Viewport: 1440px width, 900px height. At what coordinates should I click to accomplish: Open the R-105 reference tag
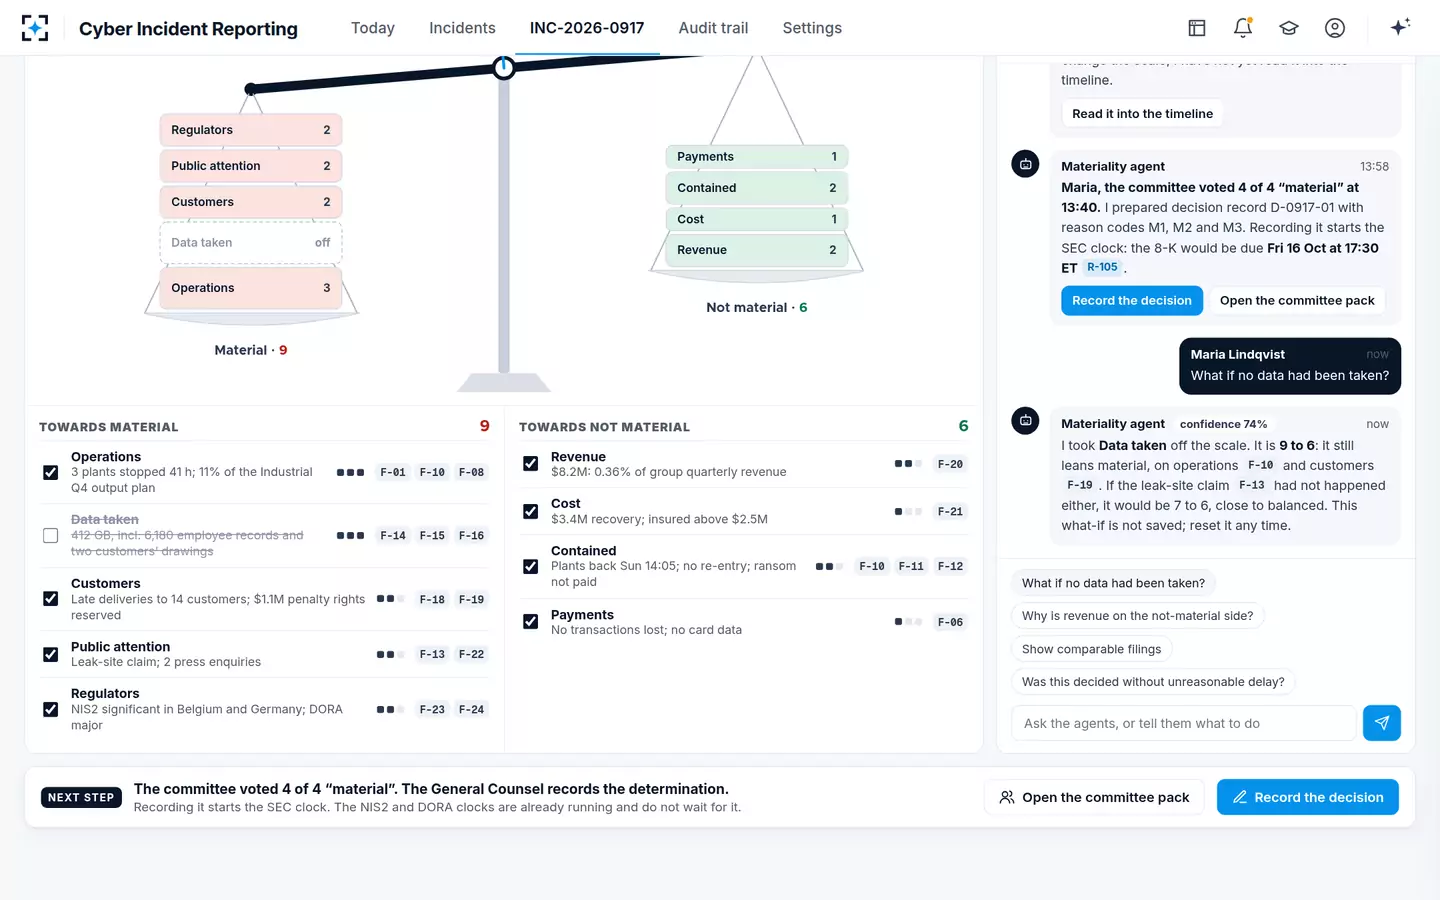[1103, 268]
